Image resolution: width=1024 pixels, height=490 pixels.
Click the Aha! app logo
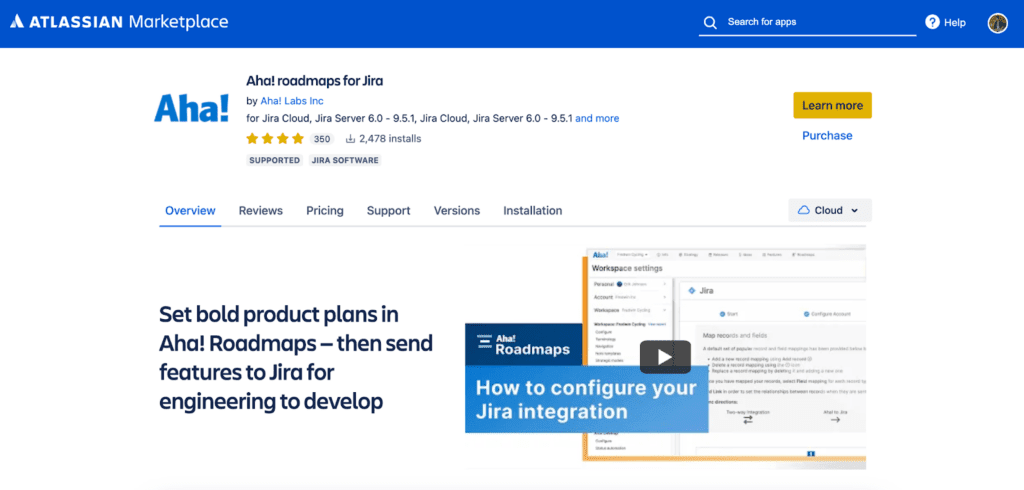pyautogui.click(x=191, y=108)
